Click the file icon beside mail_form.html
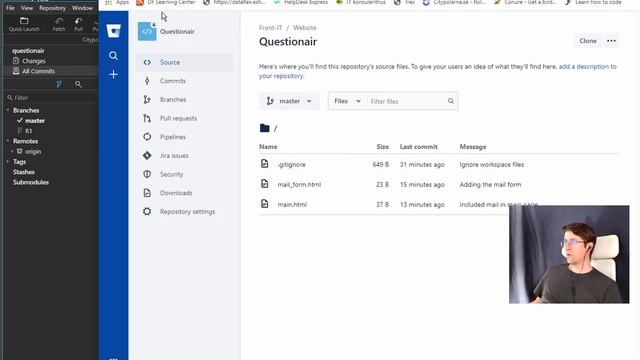The width and height of the screenshot is (640, 360). (264, 184)
